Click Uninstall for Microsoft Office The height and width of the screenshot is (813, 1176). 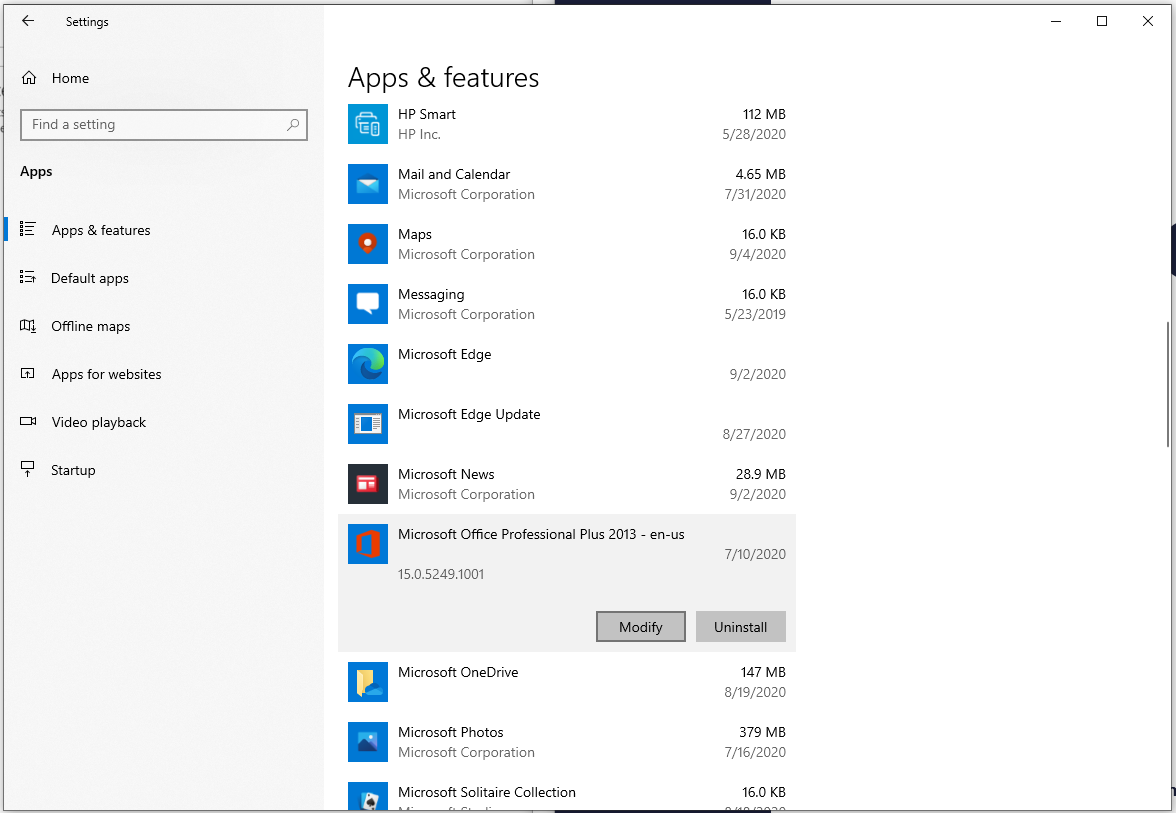pos(741,627)
